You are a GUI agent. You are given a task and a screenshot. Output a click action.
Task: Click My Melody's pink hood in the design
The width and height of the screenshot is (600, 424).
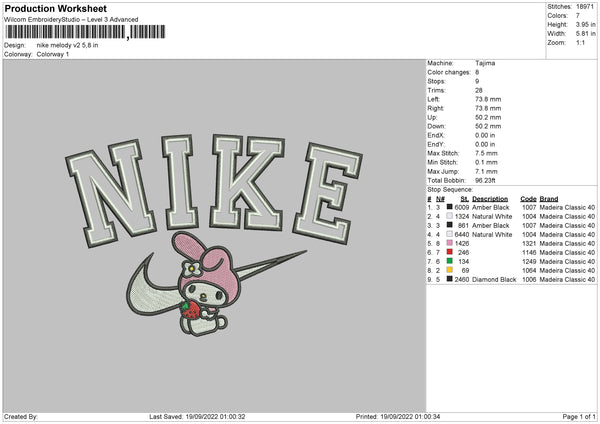click(209, 264)
